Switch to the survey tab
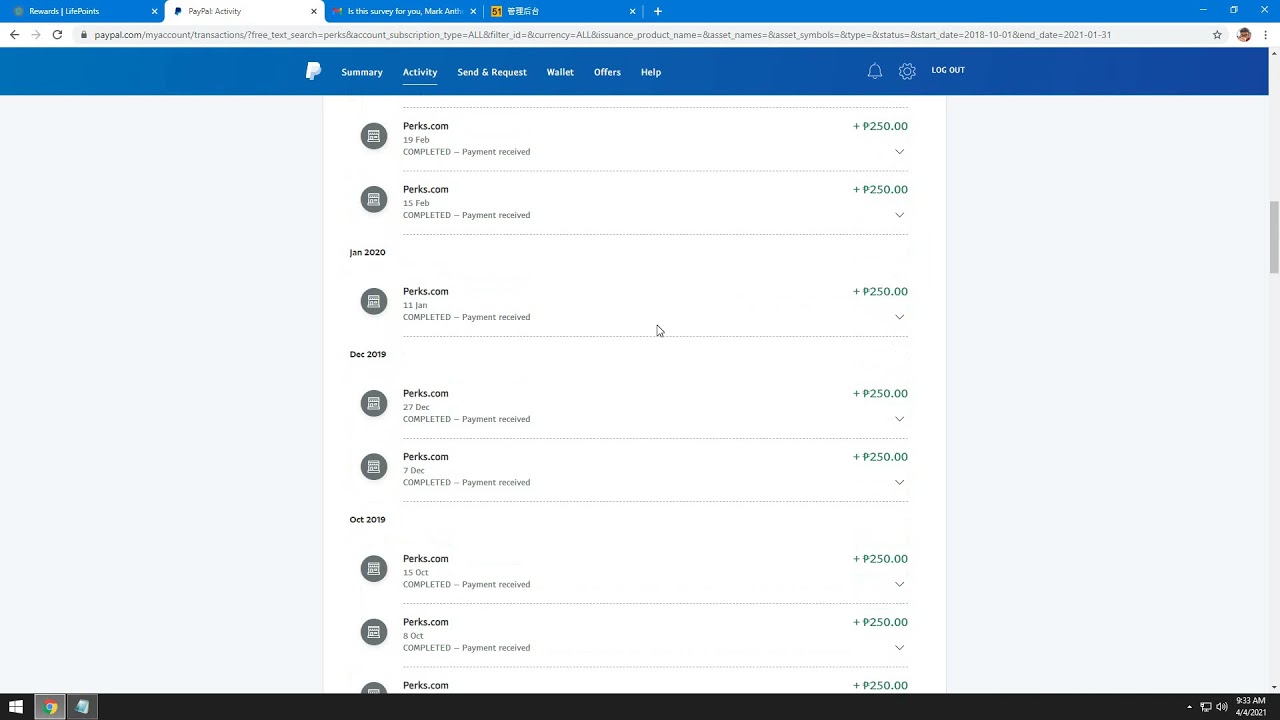This screenshot has height=720, width=1280. (404, 11)
